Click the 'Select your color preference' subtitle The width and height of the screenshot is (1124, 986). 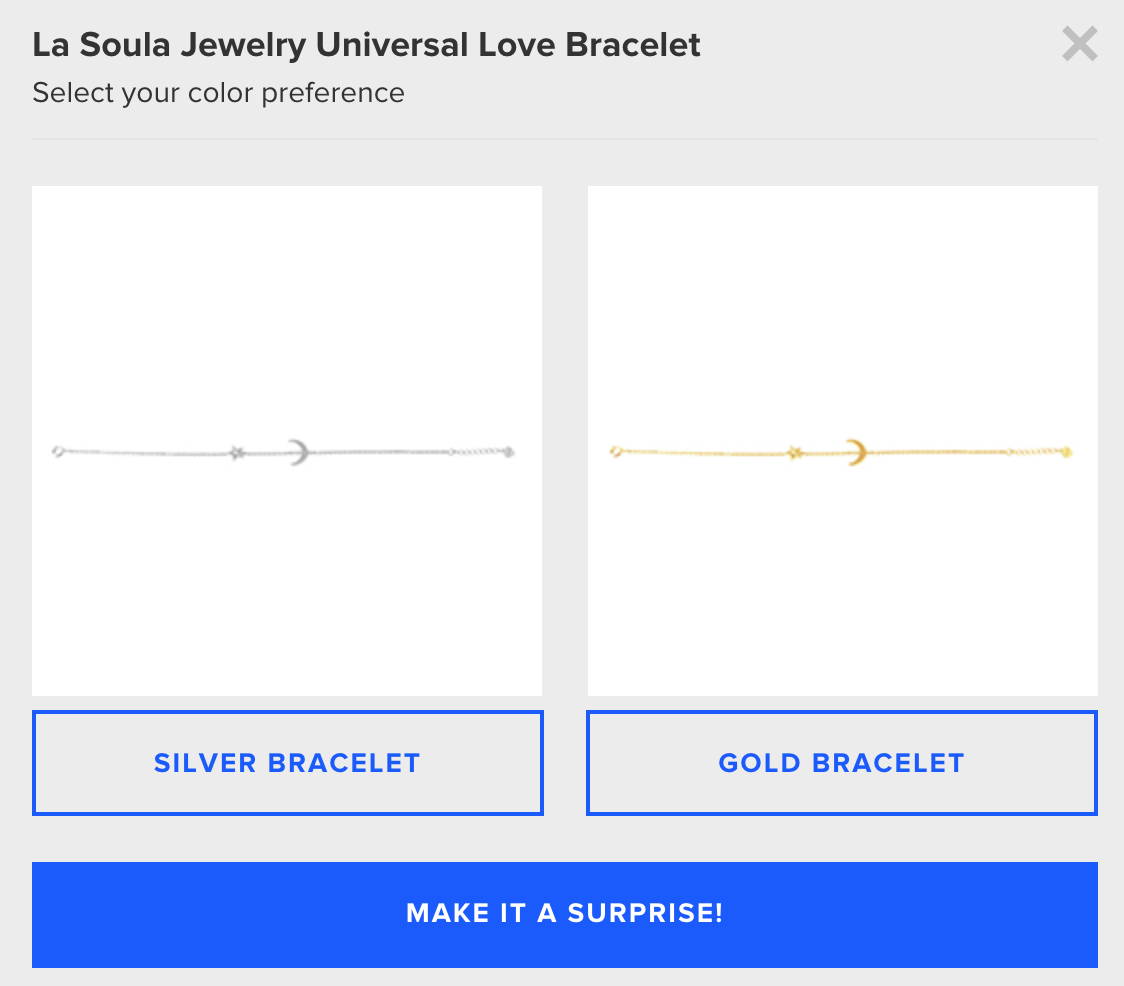pyautogui.click(x=219, y=93)
